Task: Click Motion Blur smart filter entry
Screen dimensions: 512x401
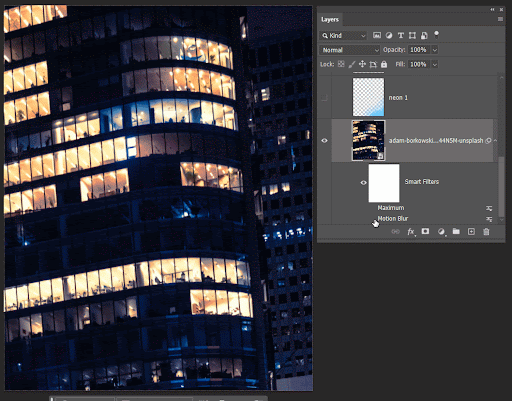Action: pyautogui.click(x=393, y=219)
